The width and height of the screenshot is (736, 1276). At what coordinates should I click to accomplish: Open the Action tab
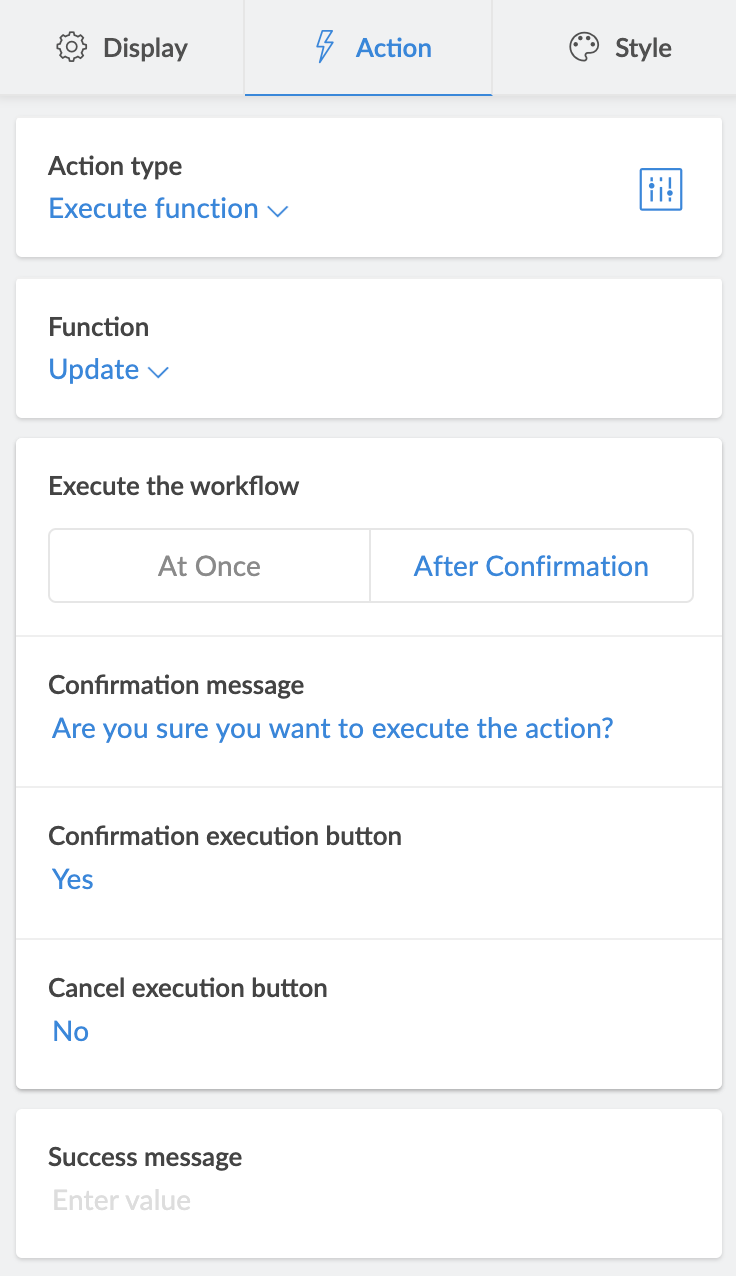coord(368,48)
